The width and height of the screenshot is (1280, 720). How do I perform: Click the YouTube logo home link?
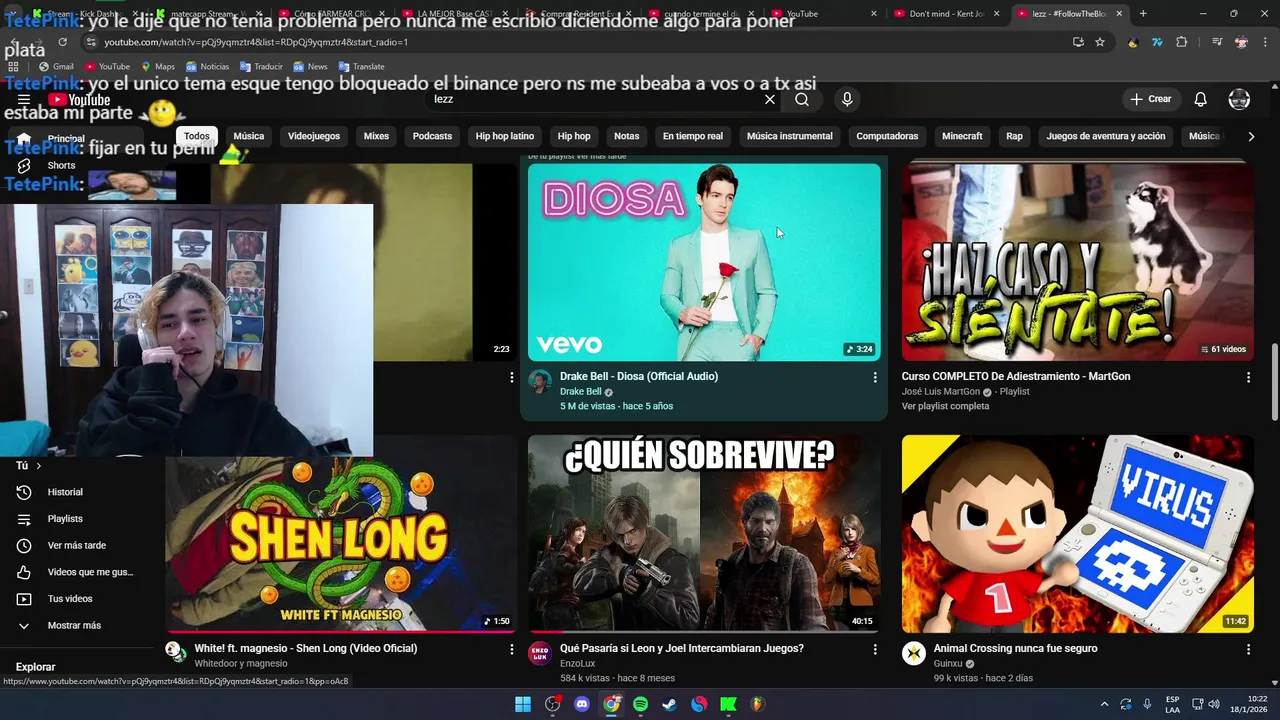pyautogui.click(x=79, y=100)
